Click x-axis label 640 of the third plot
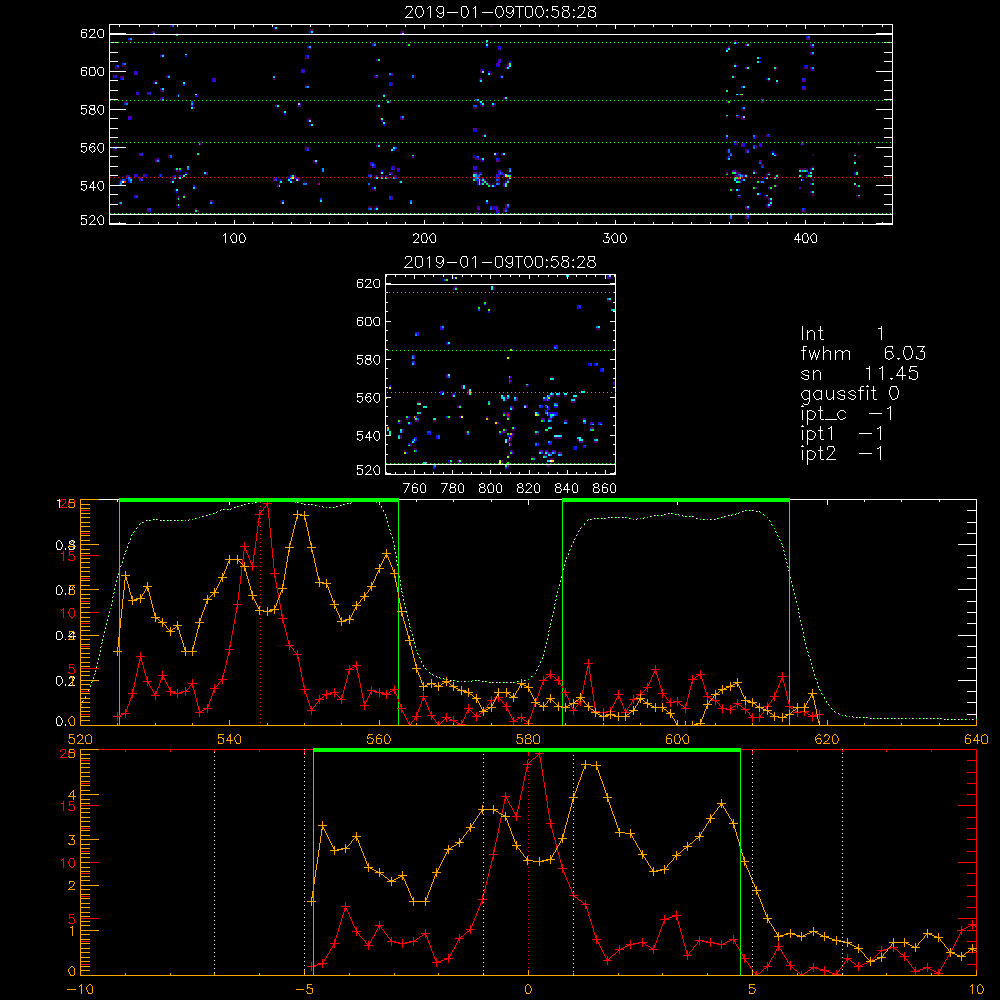1000x1000 pixels. click(976, 739)
